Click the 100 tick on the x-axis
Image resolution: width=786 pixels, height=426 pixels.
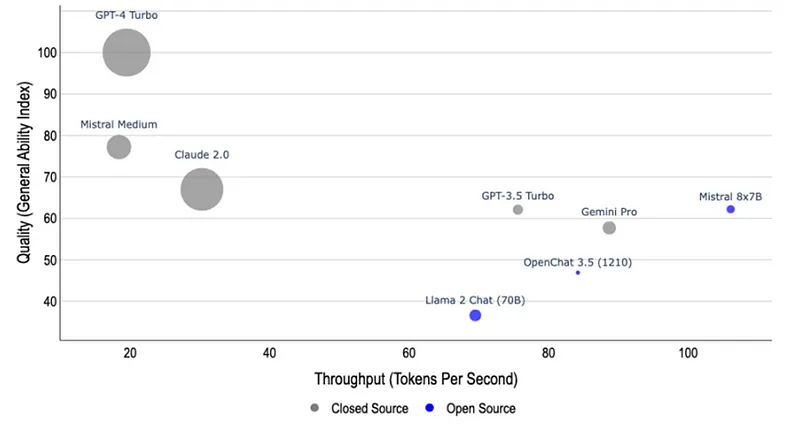tap(688, 354)
